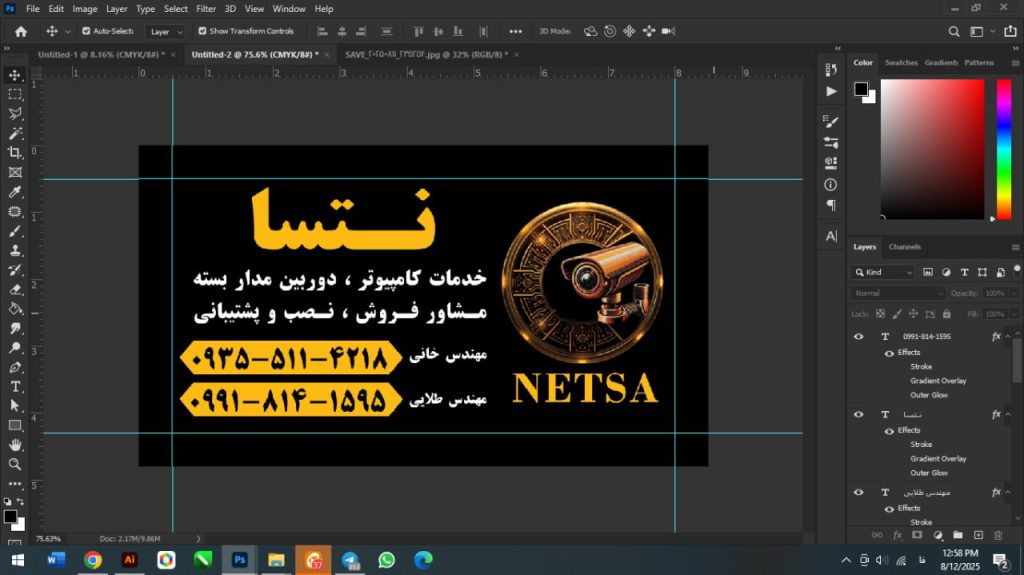Open the Share document icon

[1010, 31]
